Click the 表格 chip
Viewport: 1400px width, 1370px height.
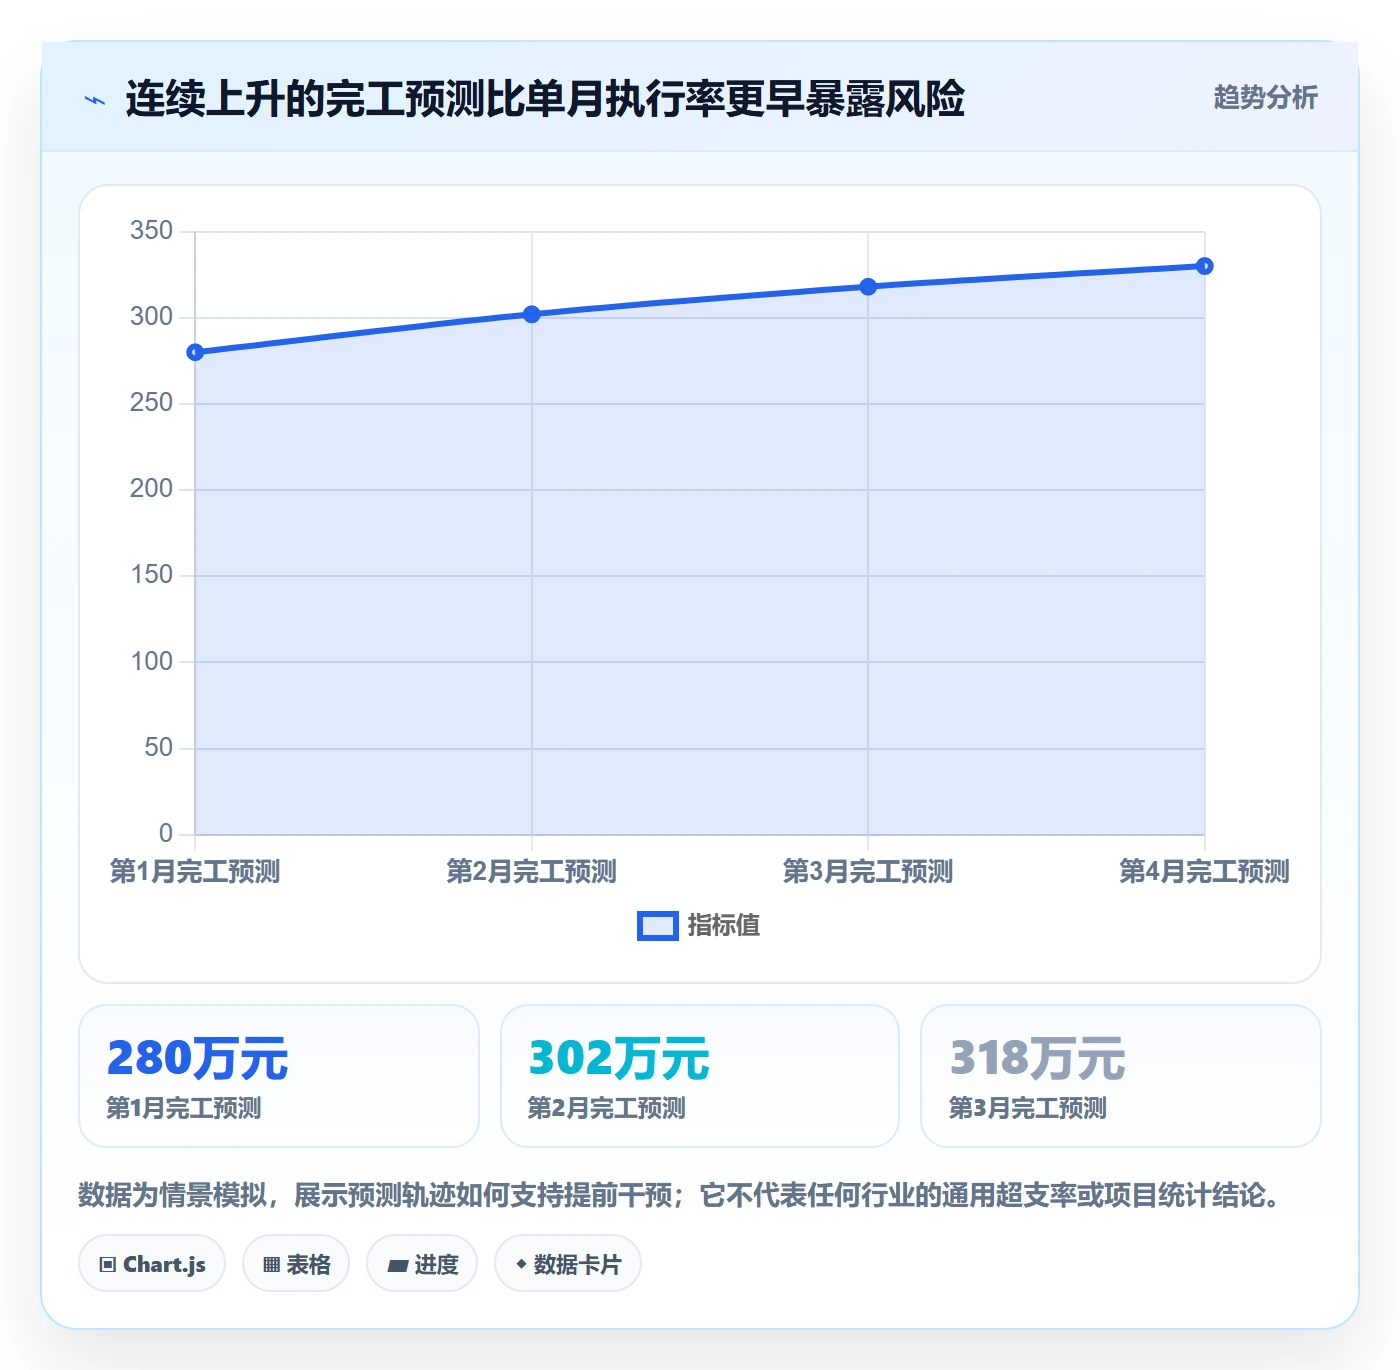coord(296,1264)
